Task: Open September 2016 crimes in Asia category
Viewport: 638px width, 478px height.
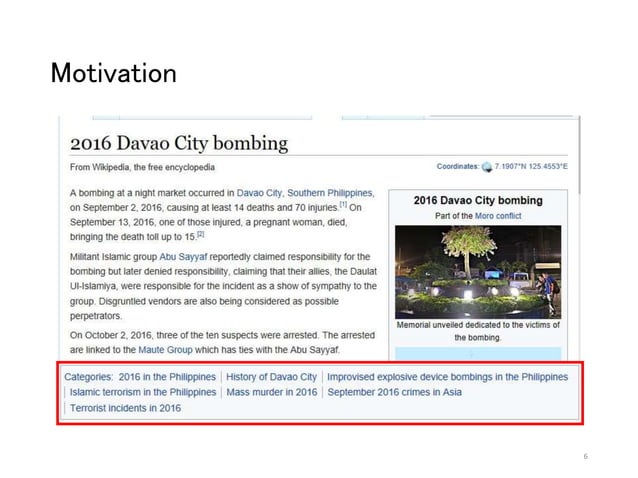Action: tap(395, 393)
